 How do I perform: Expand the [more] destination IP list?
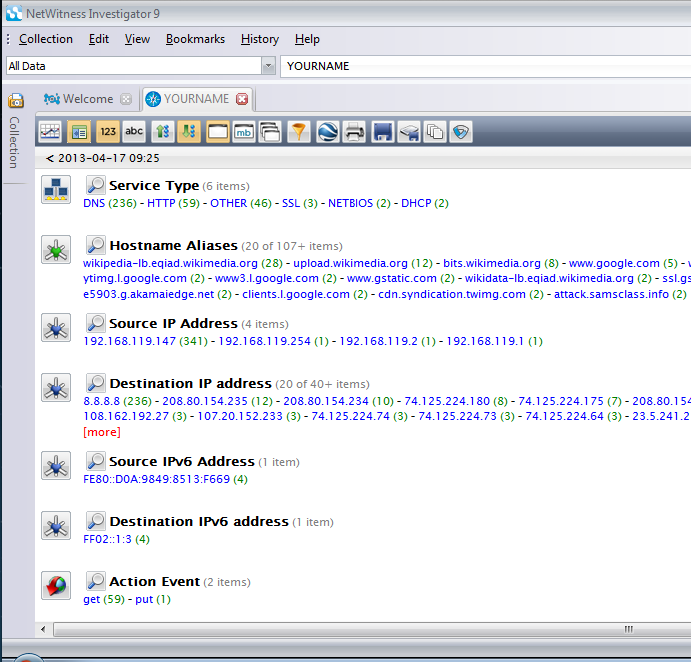[x=101, y=432]
